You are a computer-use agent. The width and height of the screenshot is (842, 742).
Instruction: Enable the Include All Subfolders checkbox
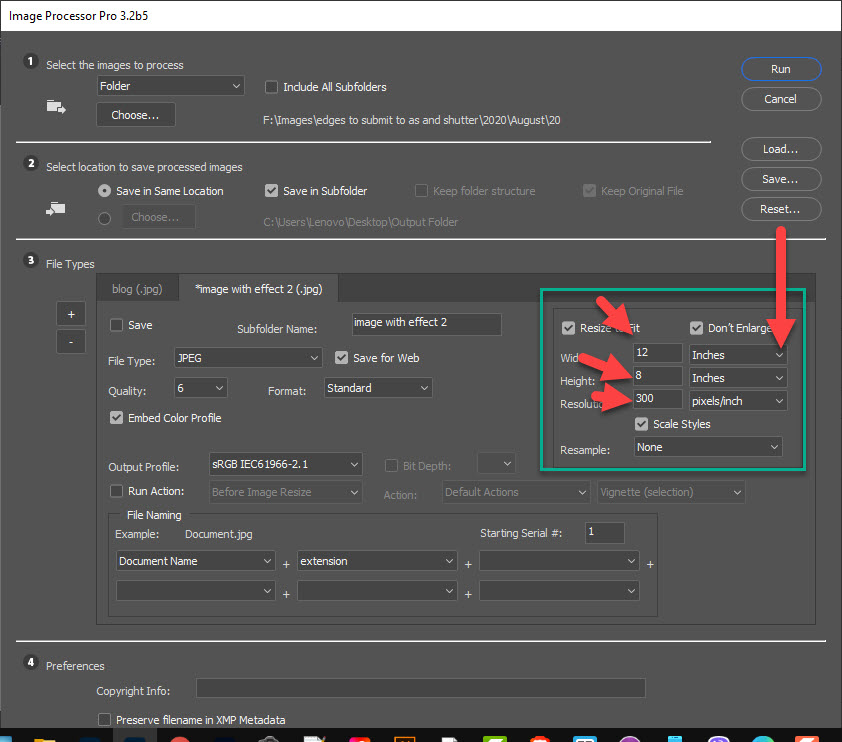271,87
